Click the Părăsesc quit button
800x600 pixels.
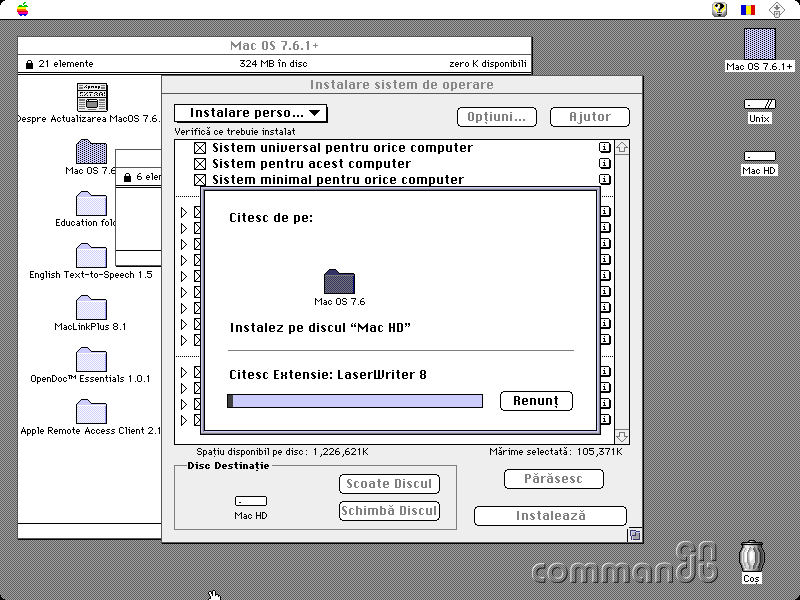554,479
